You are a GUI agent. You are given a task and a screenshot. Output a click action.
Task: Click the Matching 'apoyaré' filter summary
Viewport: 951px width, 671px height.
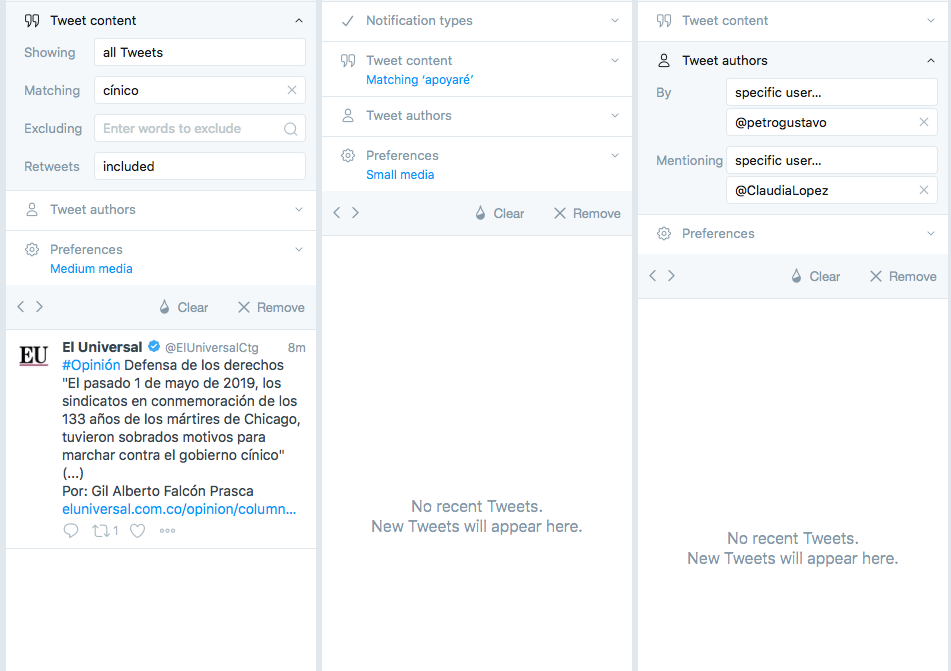coord(420,80)
